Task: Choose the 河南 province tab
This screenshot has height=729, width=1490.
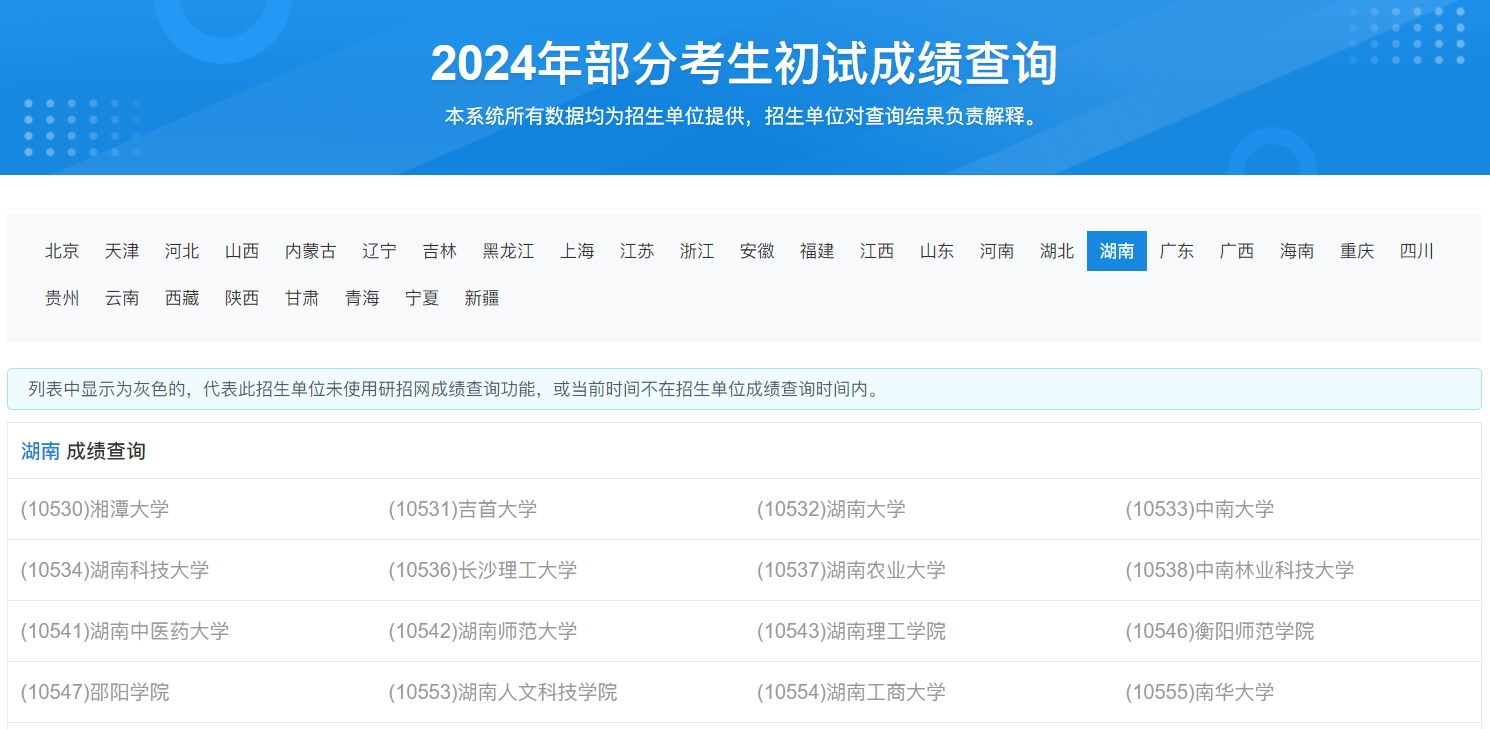Action: (x=997, y=251)
